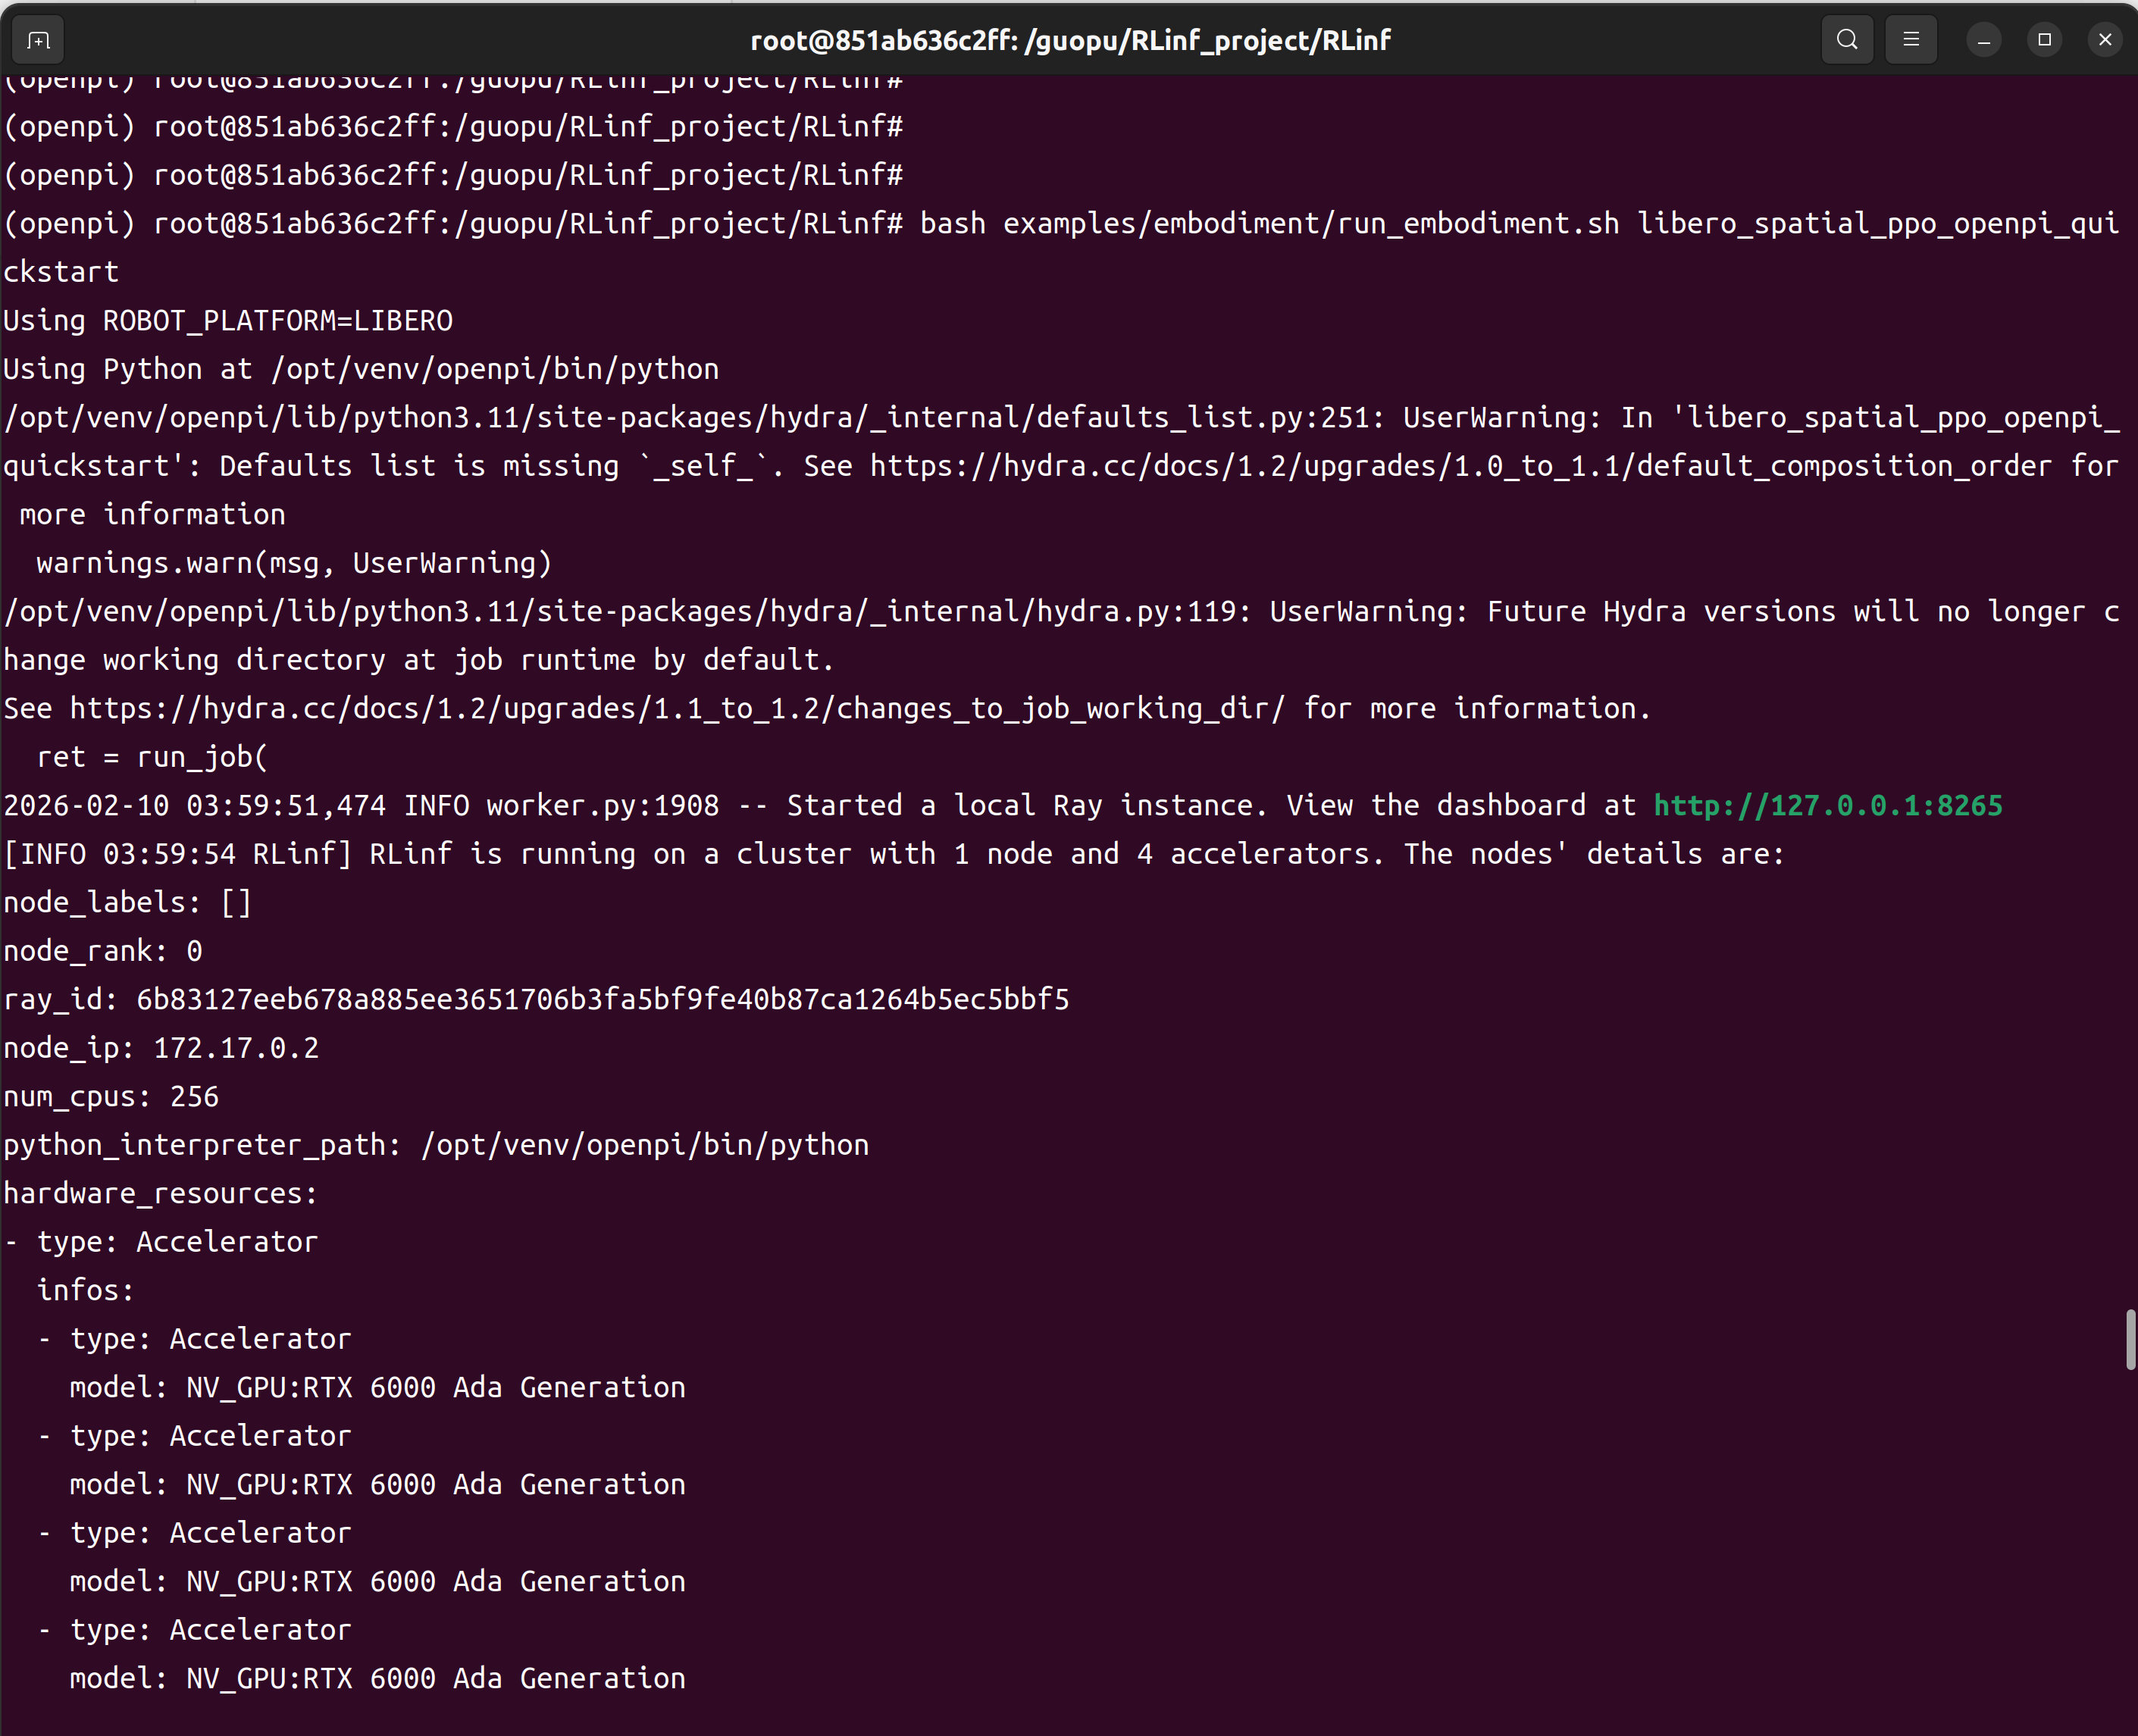Click the num_cpus: 256 line
Viewport: 2138px width, 1736px height.
click(x=111, y=1097)
